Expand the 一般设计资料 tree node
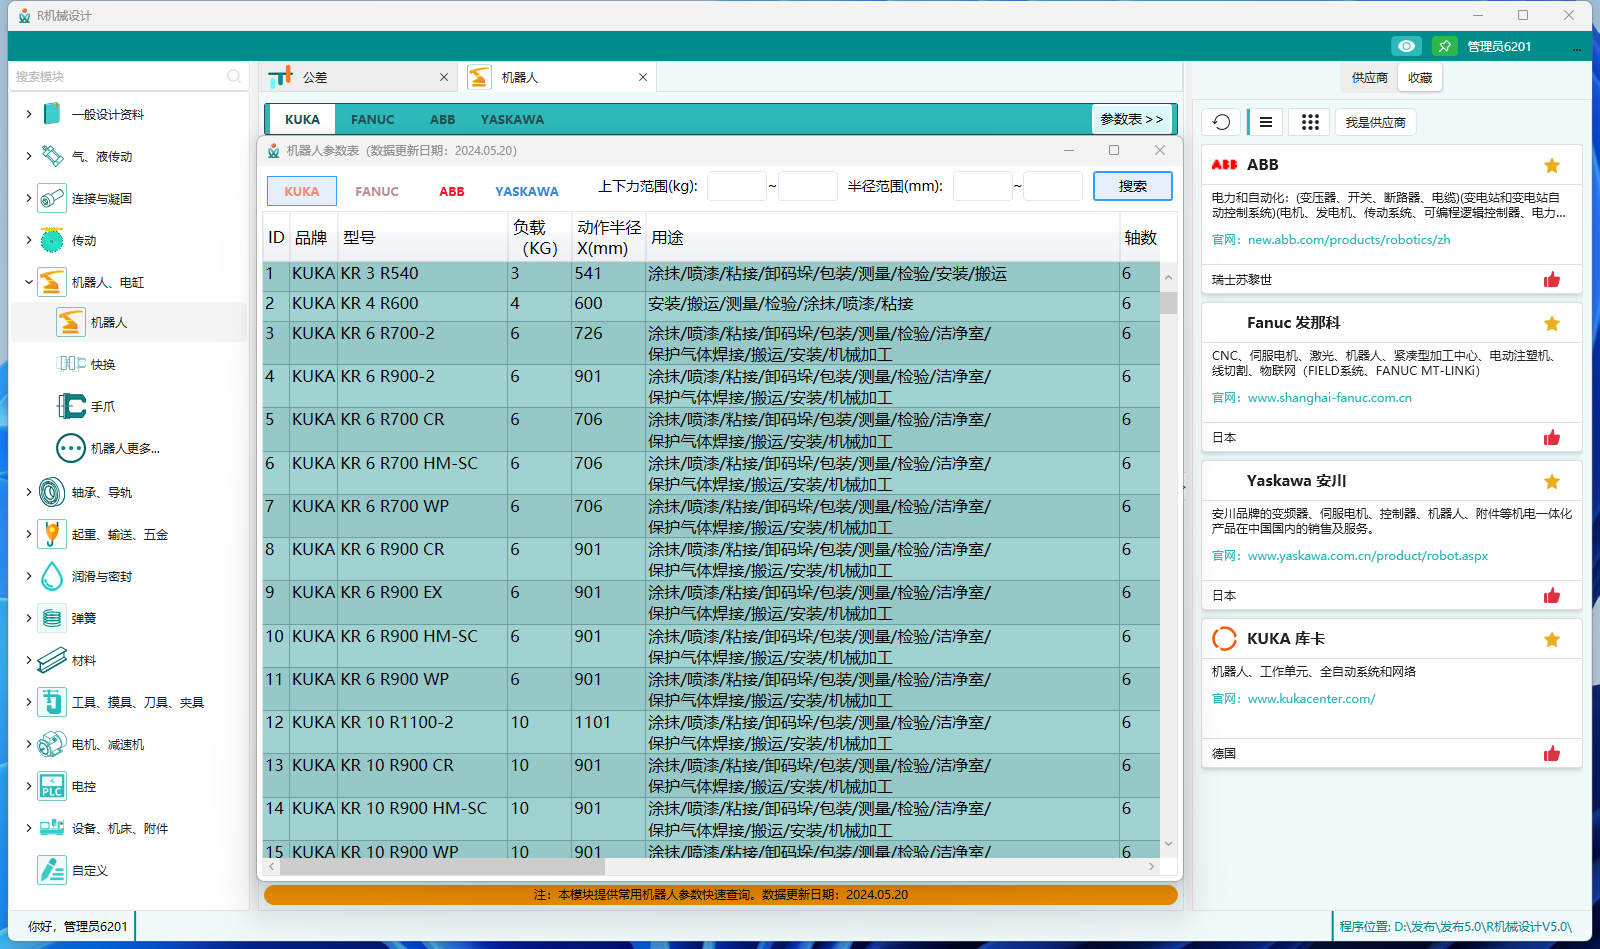Image resolution: width=1600 pixels, height=949 pixels. [28, 114]
